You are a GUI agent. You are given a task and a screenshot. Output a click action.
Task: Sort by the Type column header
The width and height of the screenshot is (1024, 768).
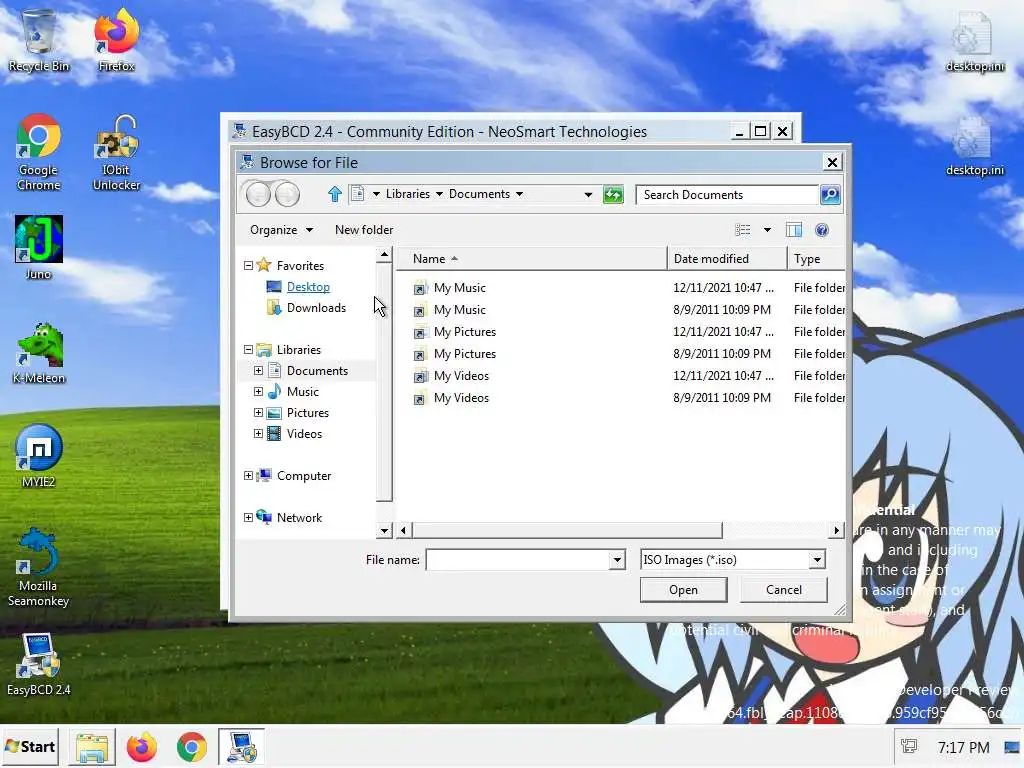click(816, 259)
